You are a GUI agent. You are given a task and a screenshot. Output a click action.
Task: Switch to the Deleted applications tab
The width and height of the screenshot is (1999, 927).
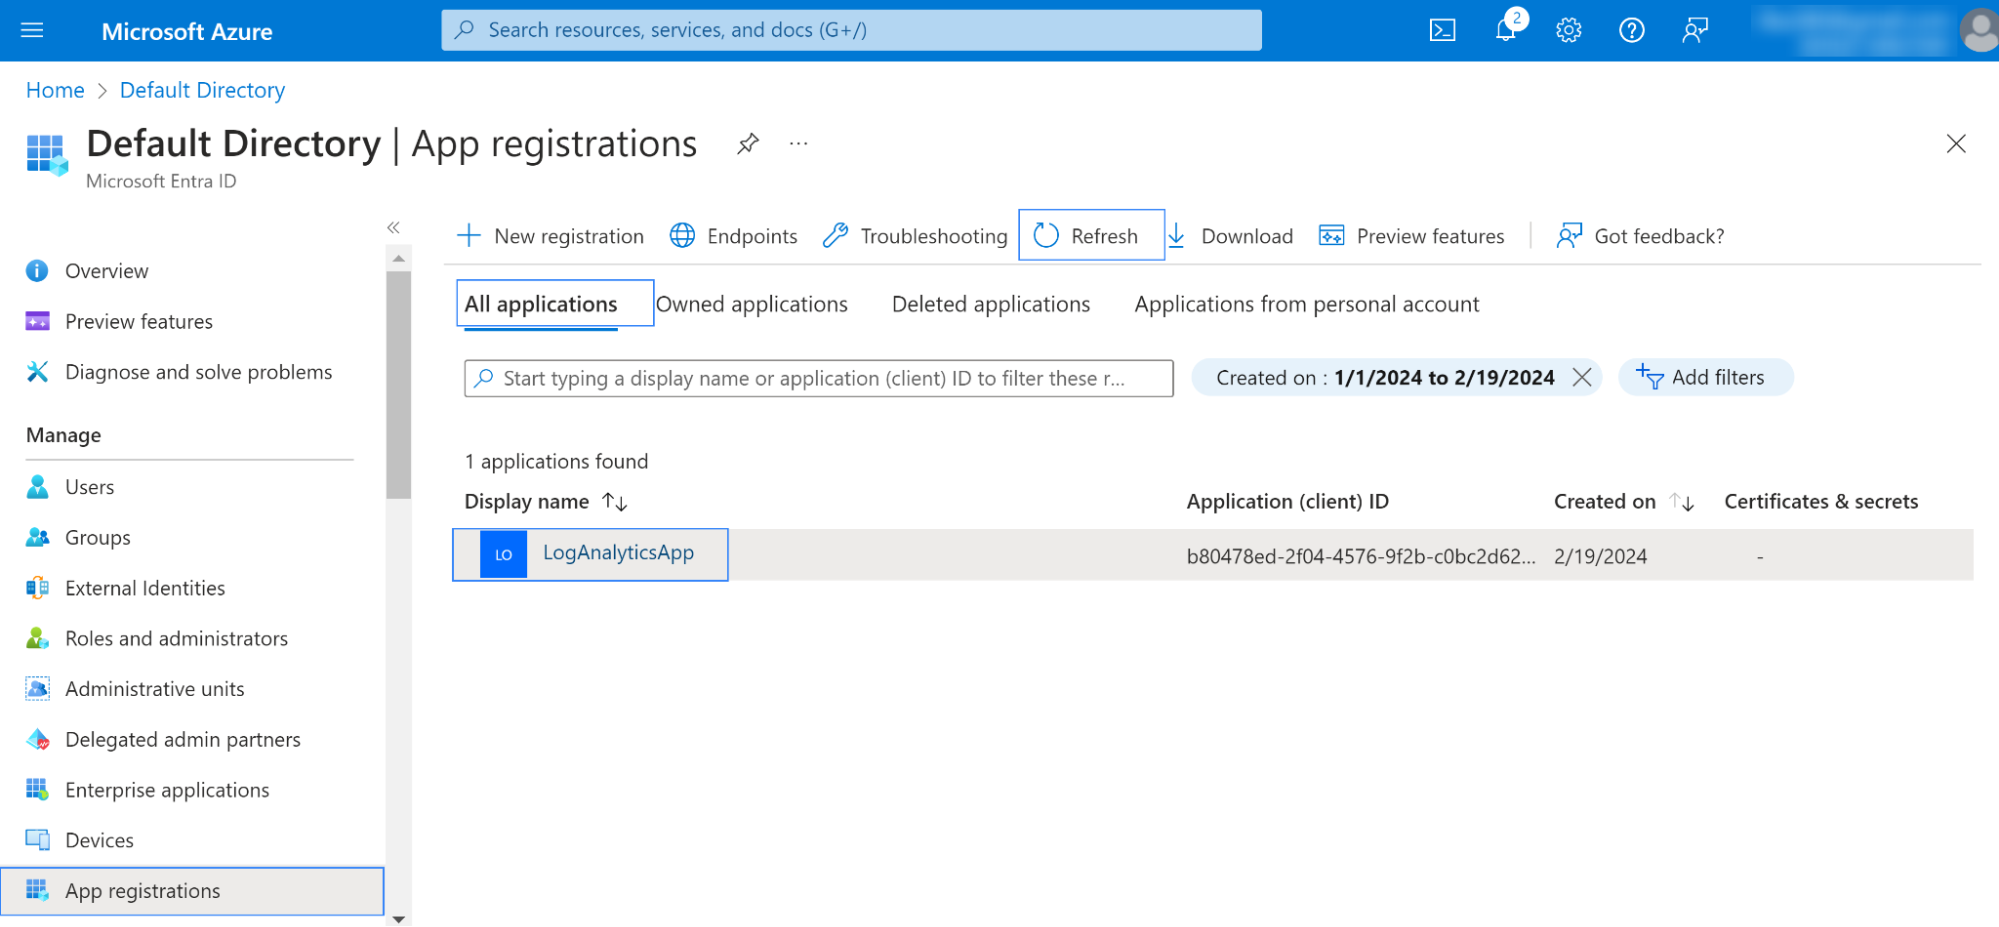[x=990, y=304]
